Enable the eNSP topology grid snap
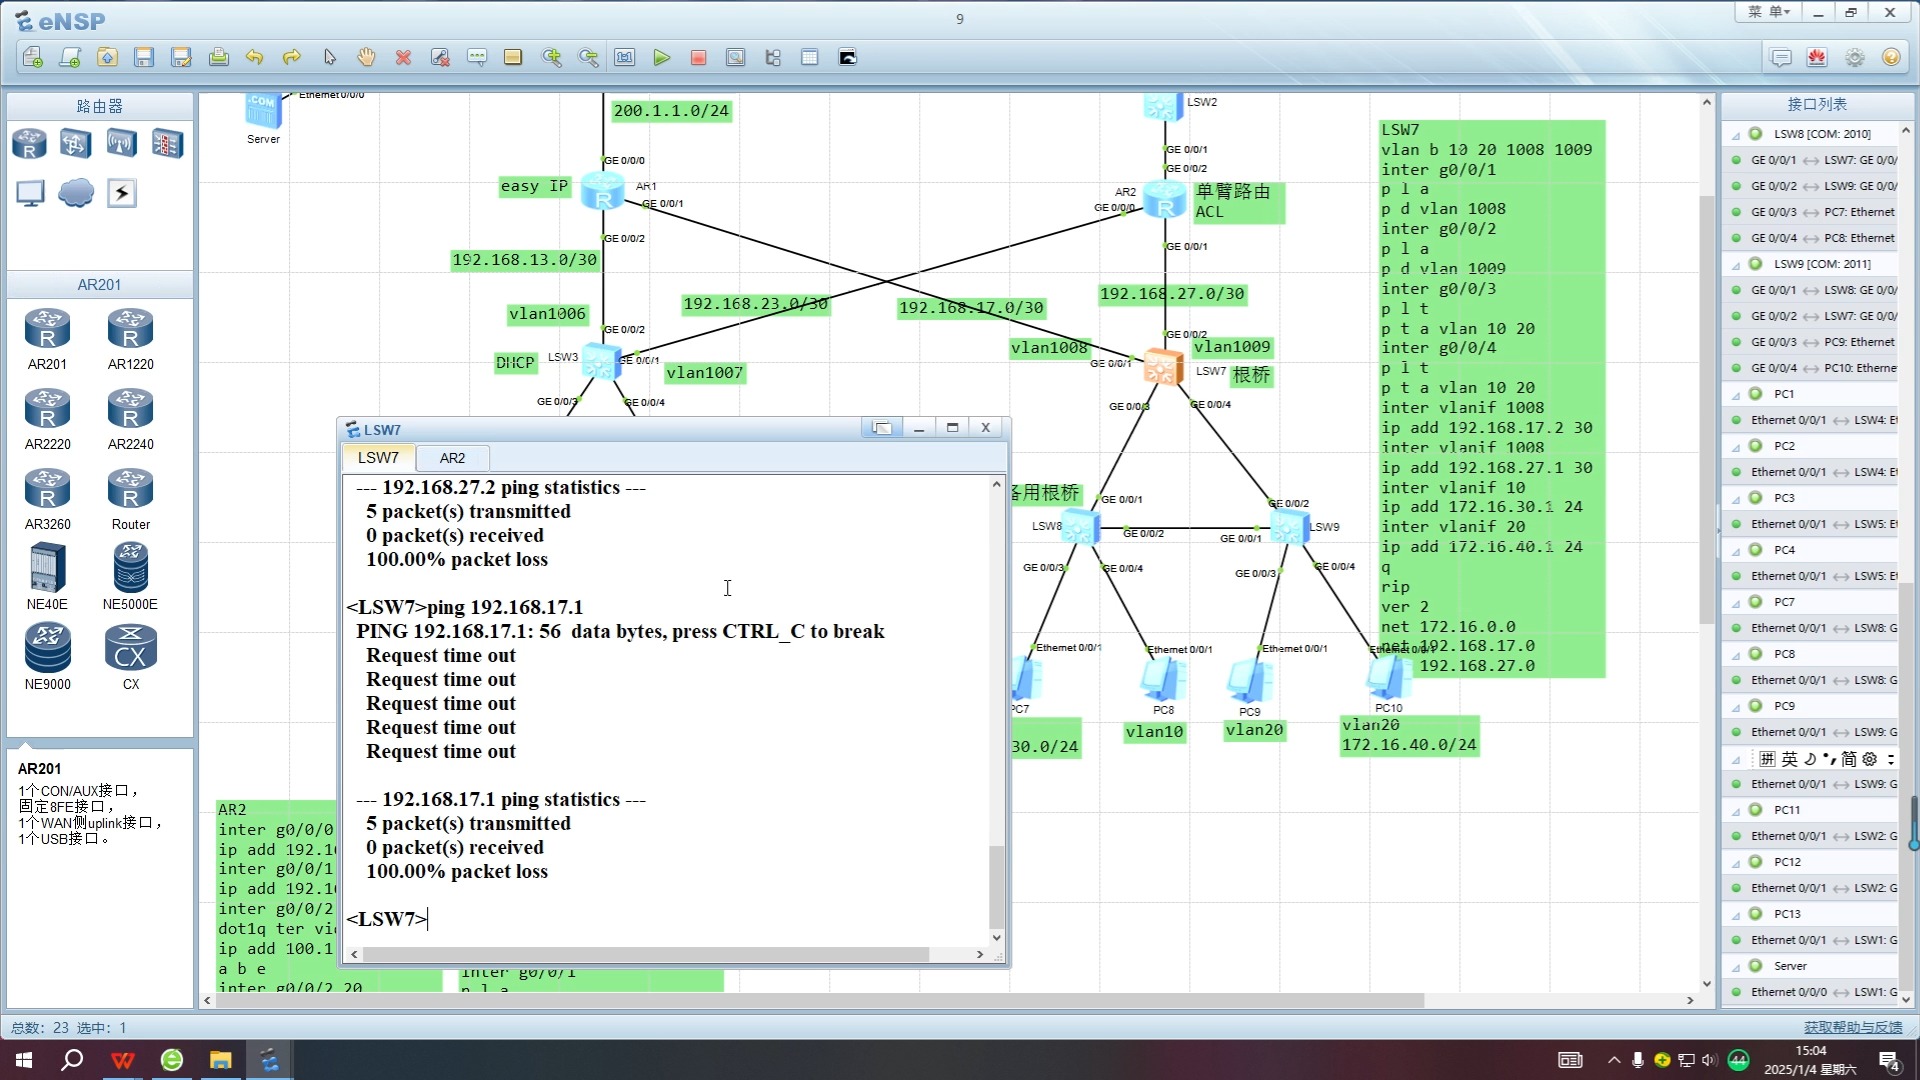The image size is (1920, 1080). tap(811, 57)
